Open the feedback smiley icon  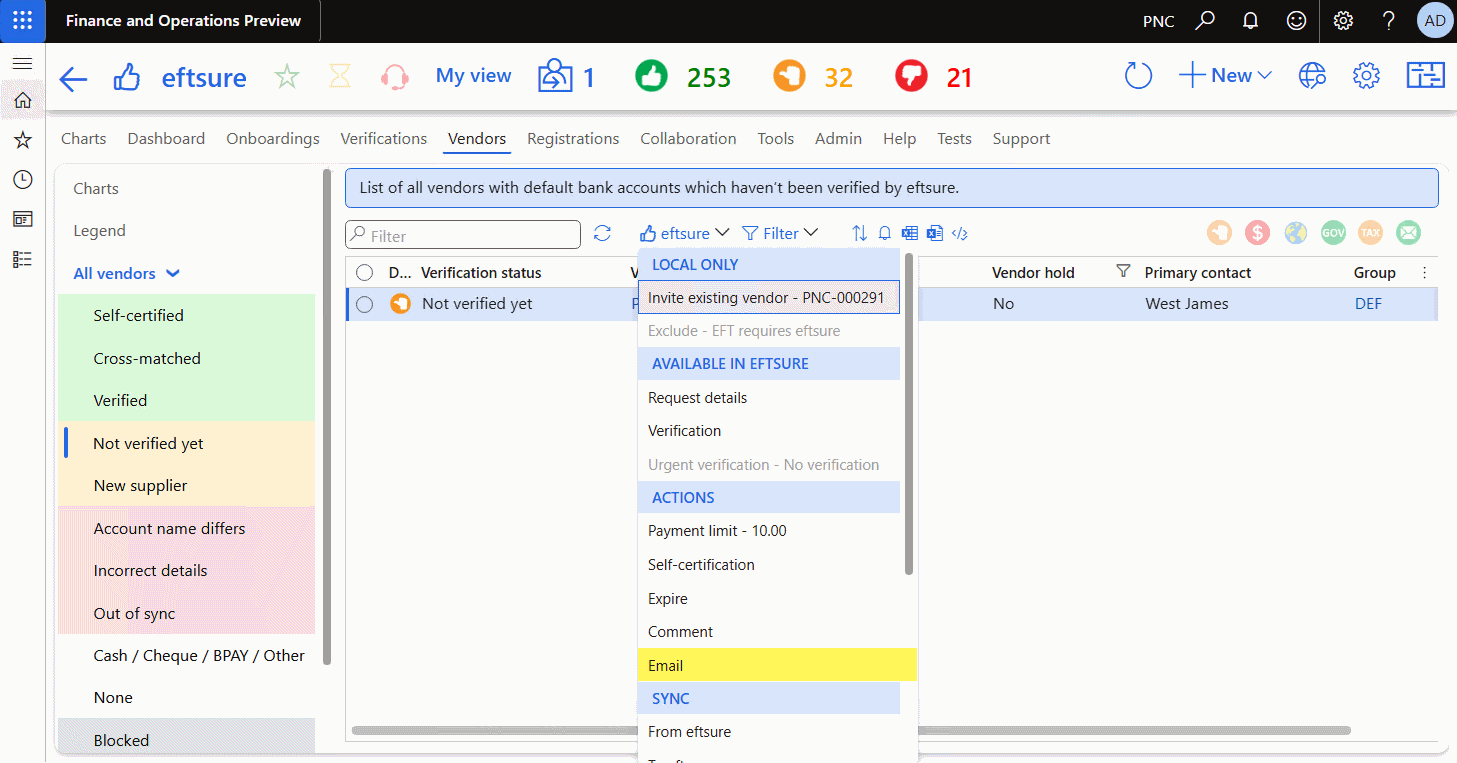1296,21
